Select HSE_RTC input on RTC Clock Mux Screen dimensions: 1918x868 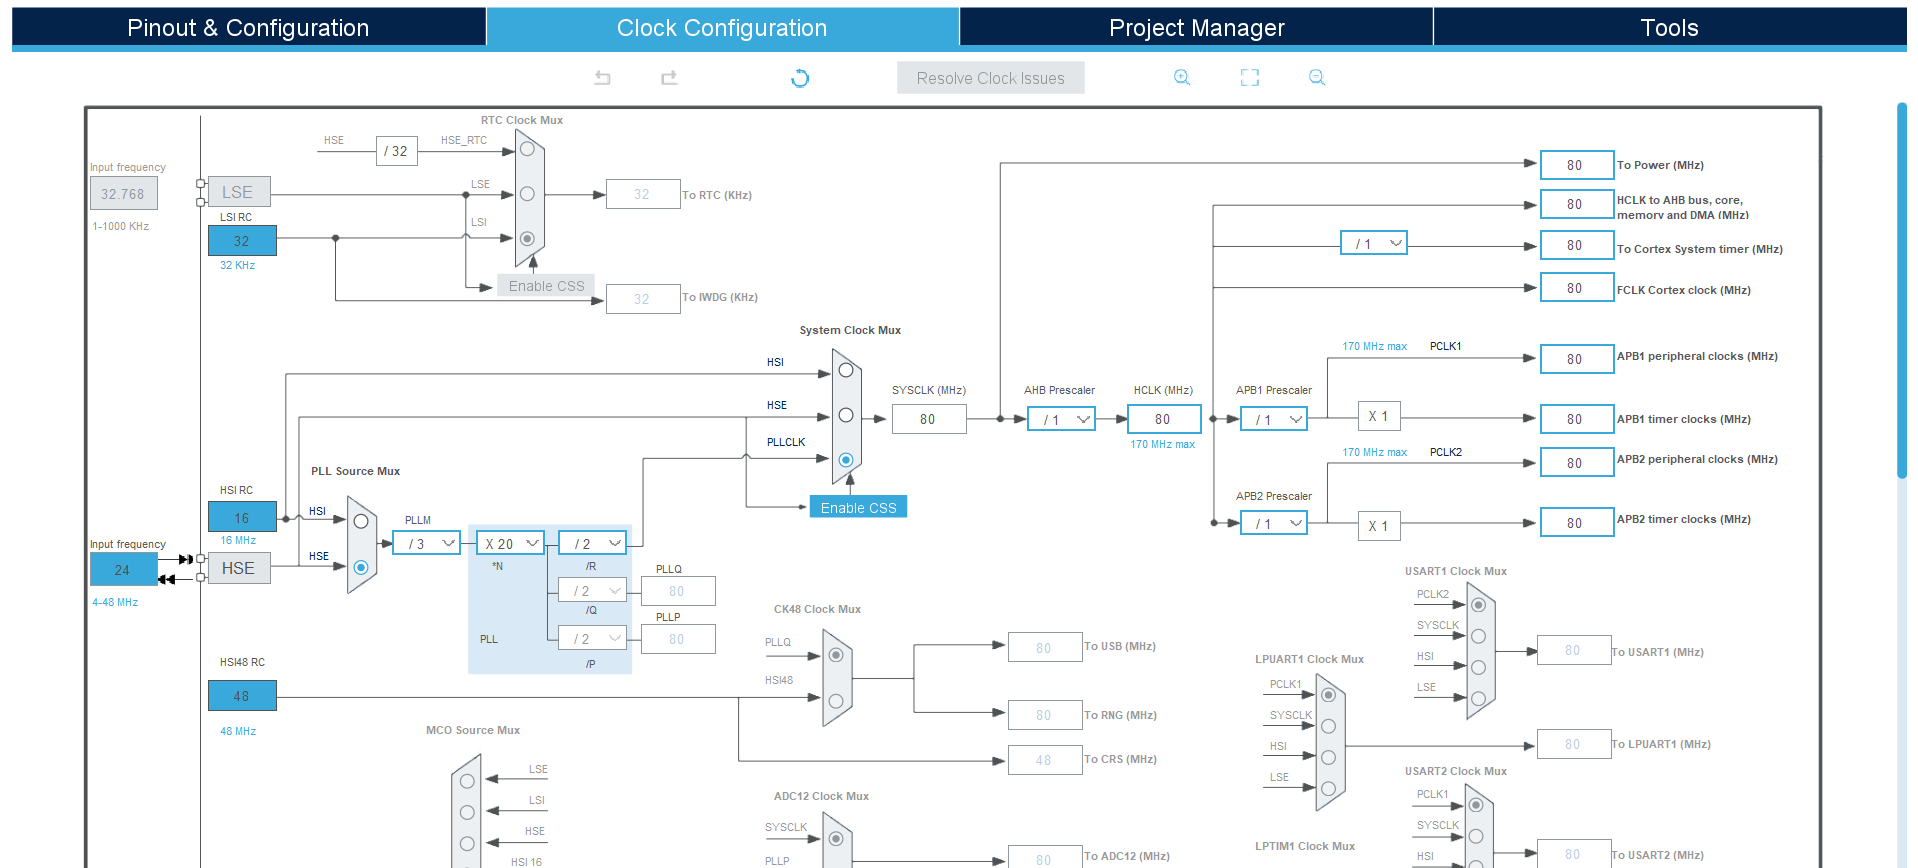527,149
